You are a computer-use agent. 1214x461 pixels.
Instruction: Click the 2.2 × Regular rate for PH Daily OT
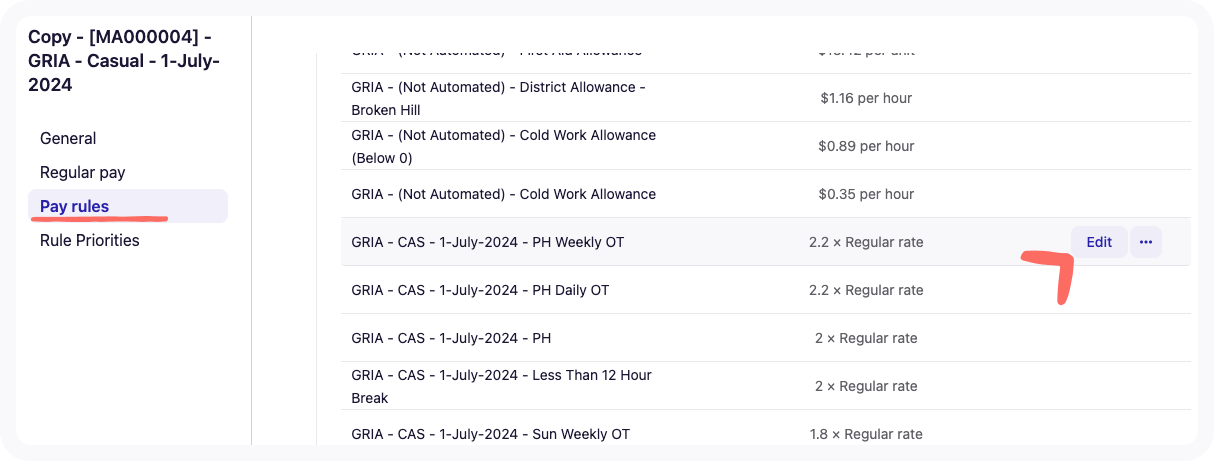pos(866,290)
